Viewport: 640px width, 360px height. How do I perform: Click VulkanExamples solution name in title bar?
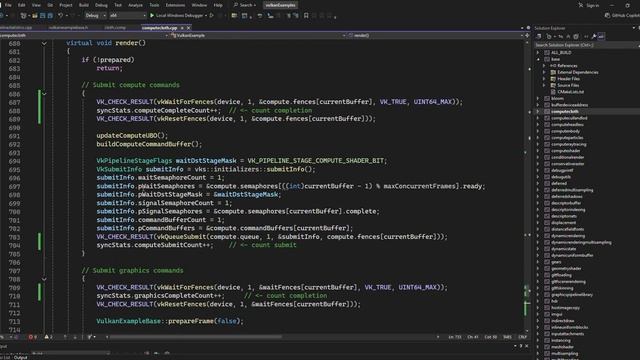pos(280,5)
